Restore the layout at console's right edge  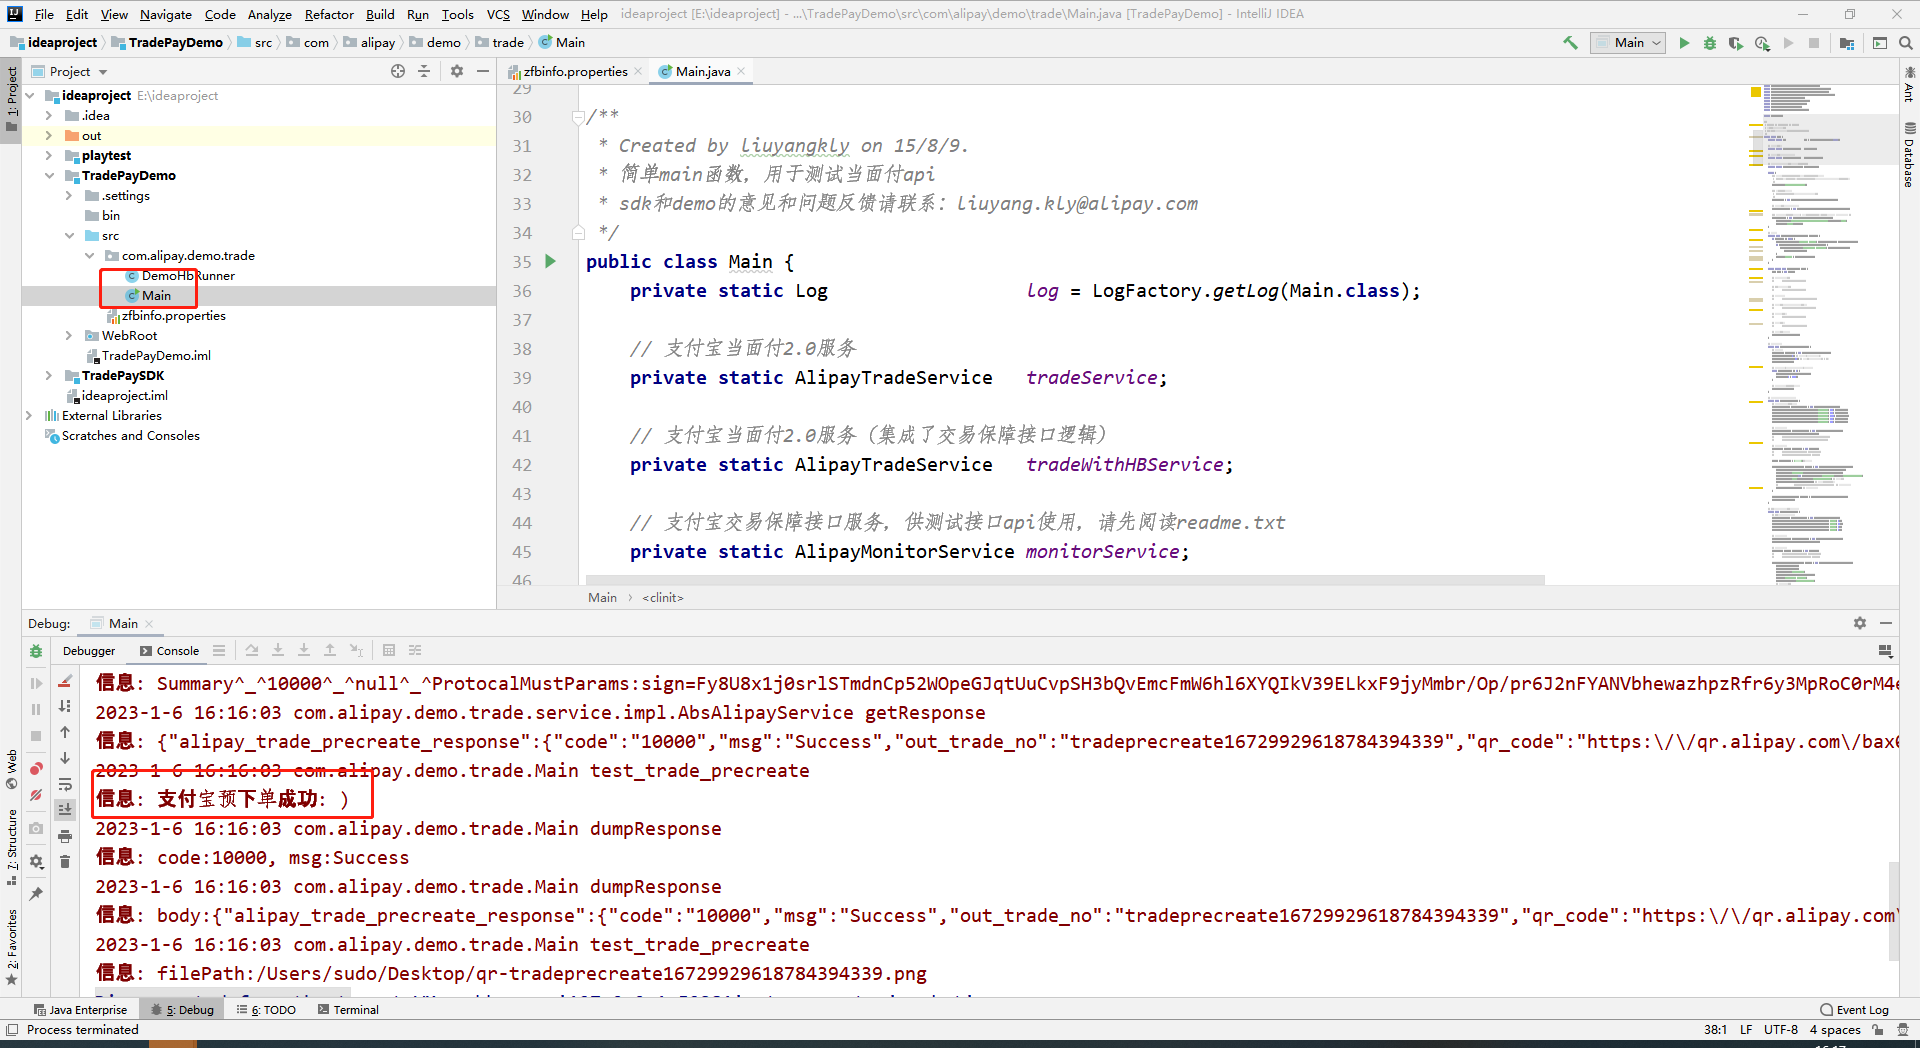click(1885, 651)
